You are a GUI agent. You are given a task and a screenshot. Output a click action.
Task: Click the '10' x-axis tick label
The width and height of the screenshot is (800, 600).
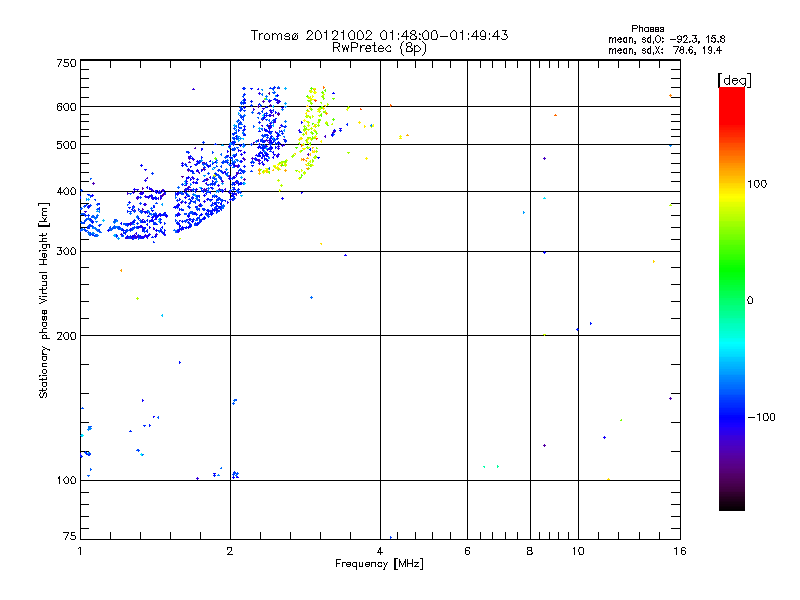point(578,551)
